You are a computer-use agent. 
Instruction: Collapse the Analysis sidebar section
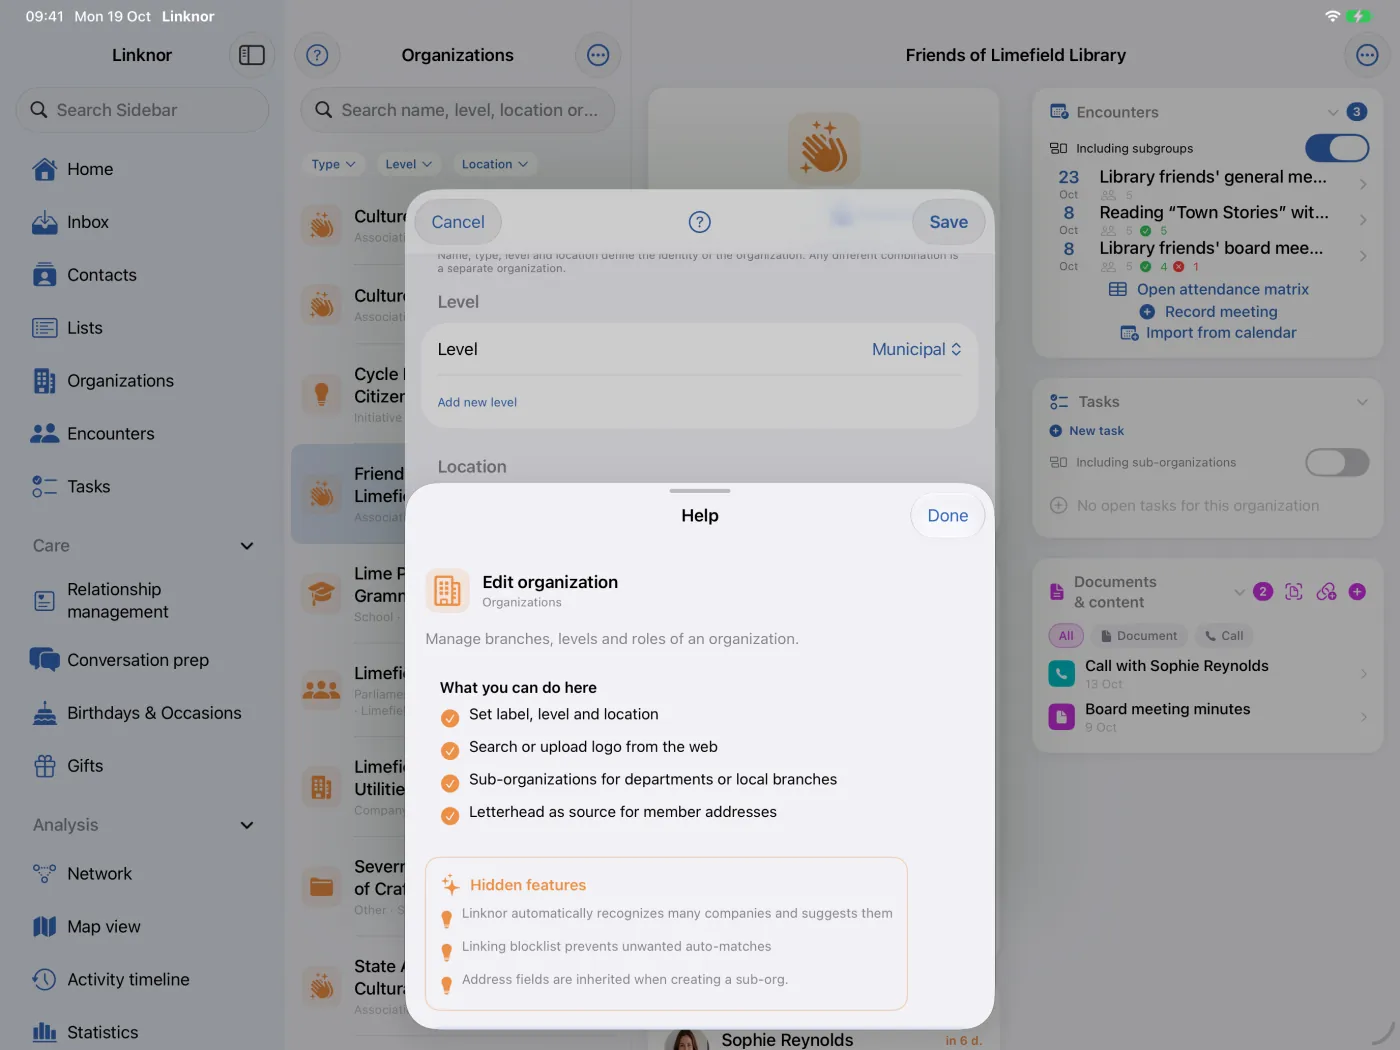[x=247, y=825]
